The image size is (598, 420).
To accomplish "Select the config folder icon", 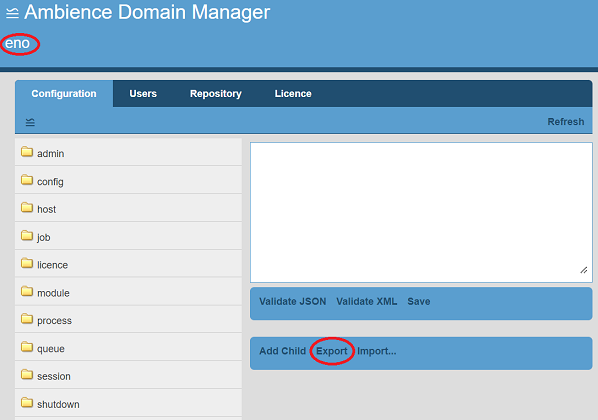I will tap(27, 180).
